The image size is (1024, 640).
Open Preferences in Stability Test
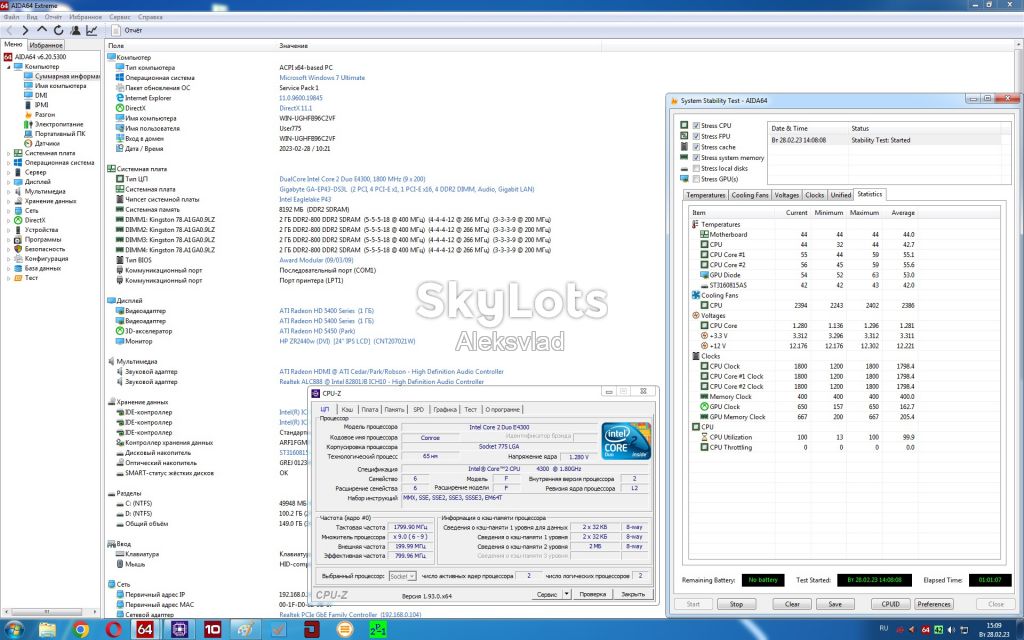coord(934,604)
